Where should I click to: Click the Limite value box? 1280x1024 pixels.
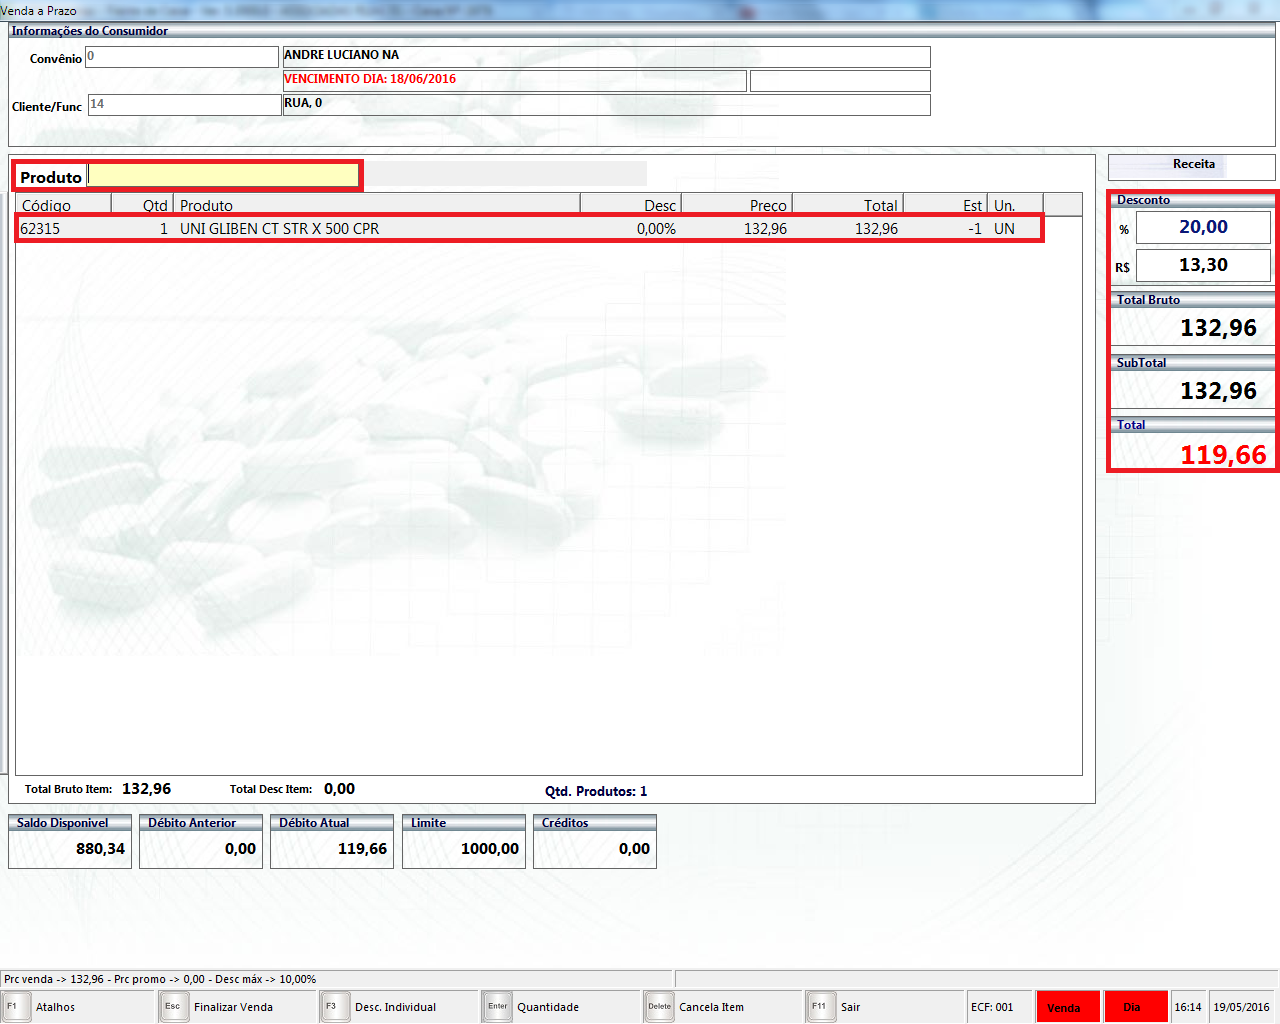(x=463, y=849)
